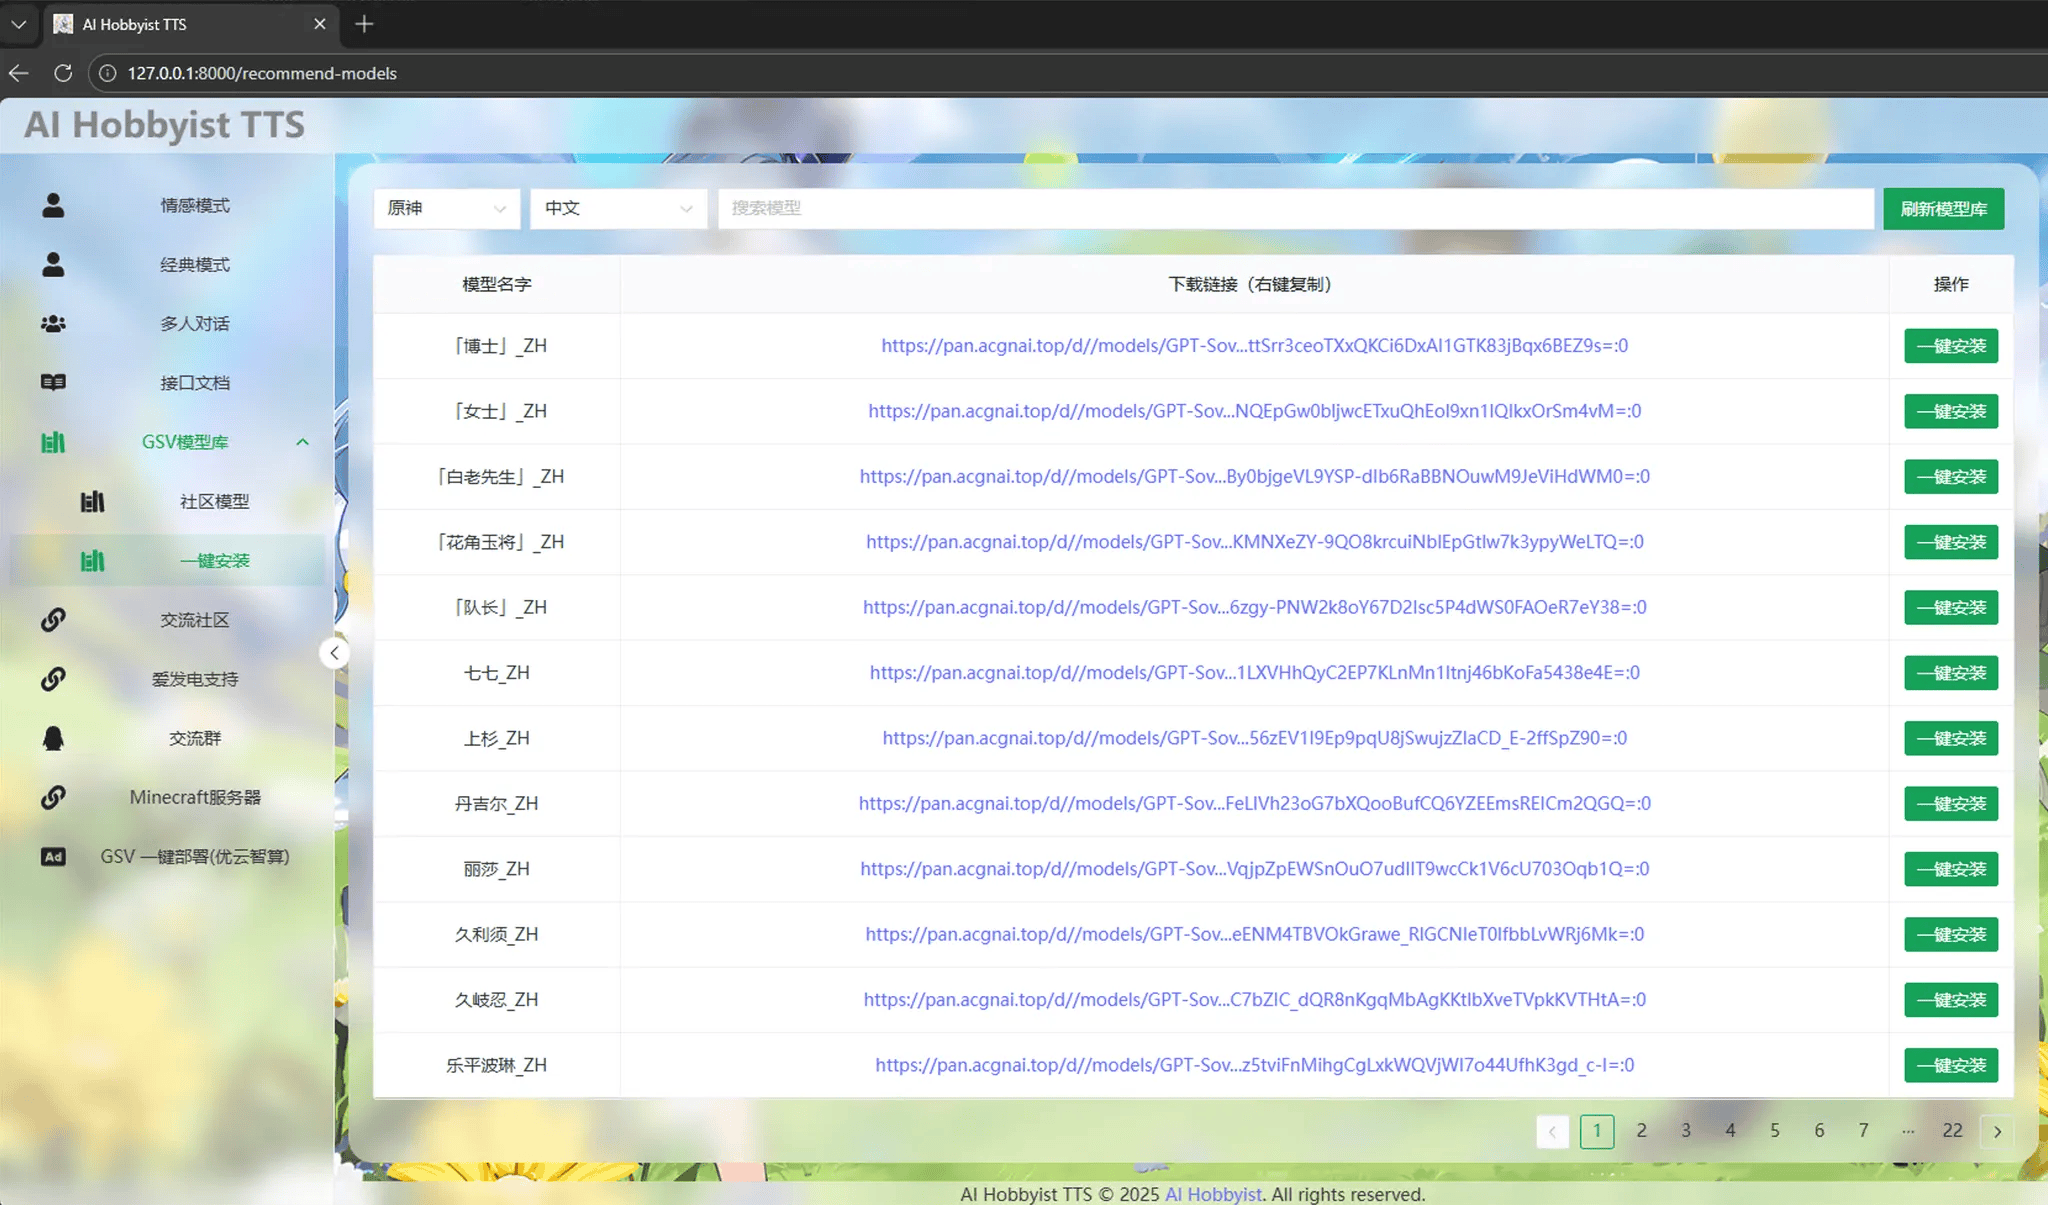Click the 社区模型 library icon
Image resolution: width=2048 pixels, height=1205 pixels.
92,502
